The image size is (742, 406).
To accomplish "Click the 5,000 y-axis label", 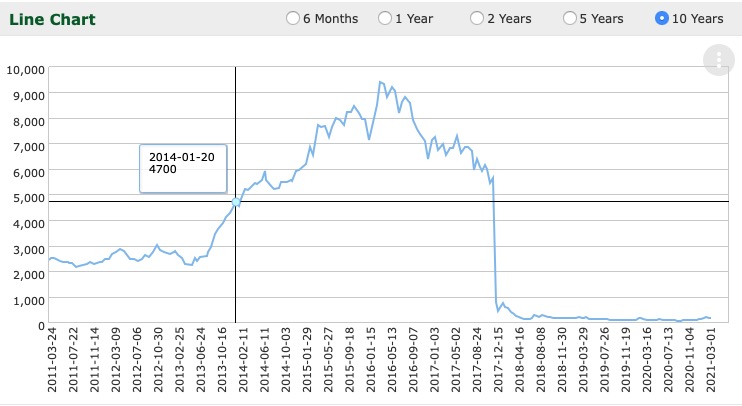I will tap(28, 198).
